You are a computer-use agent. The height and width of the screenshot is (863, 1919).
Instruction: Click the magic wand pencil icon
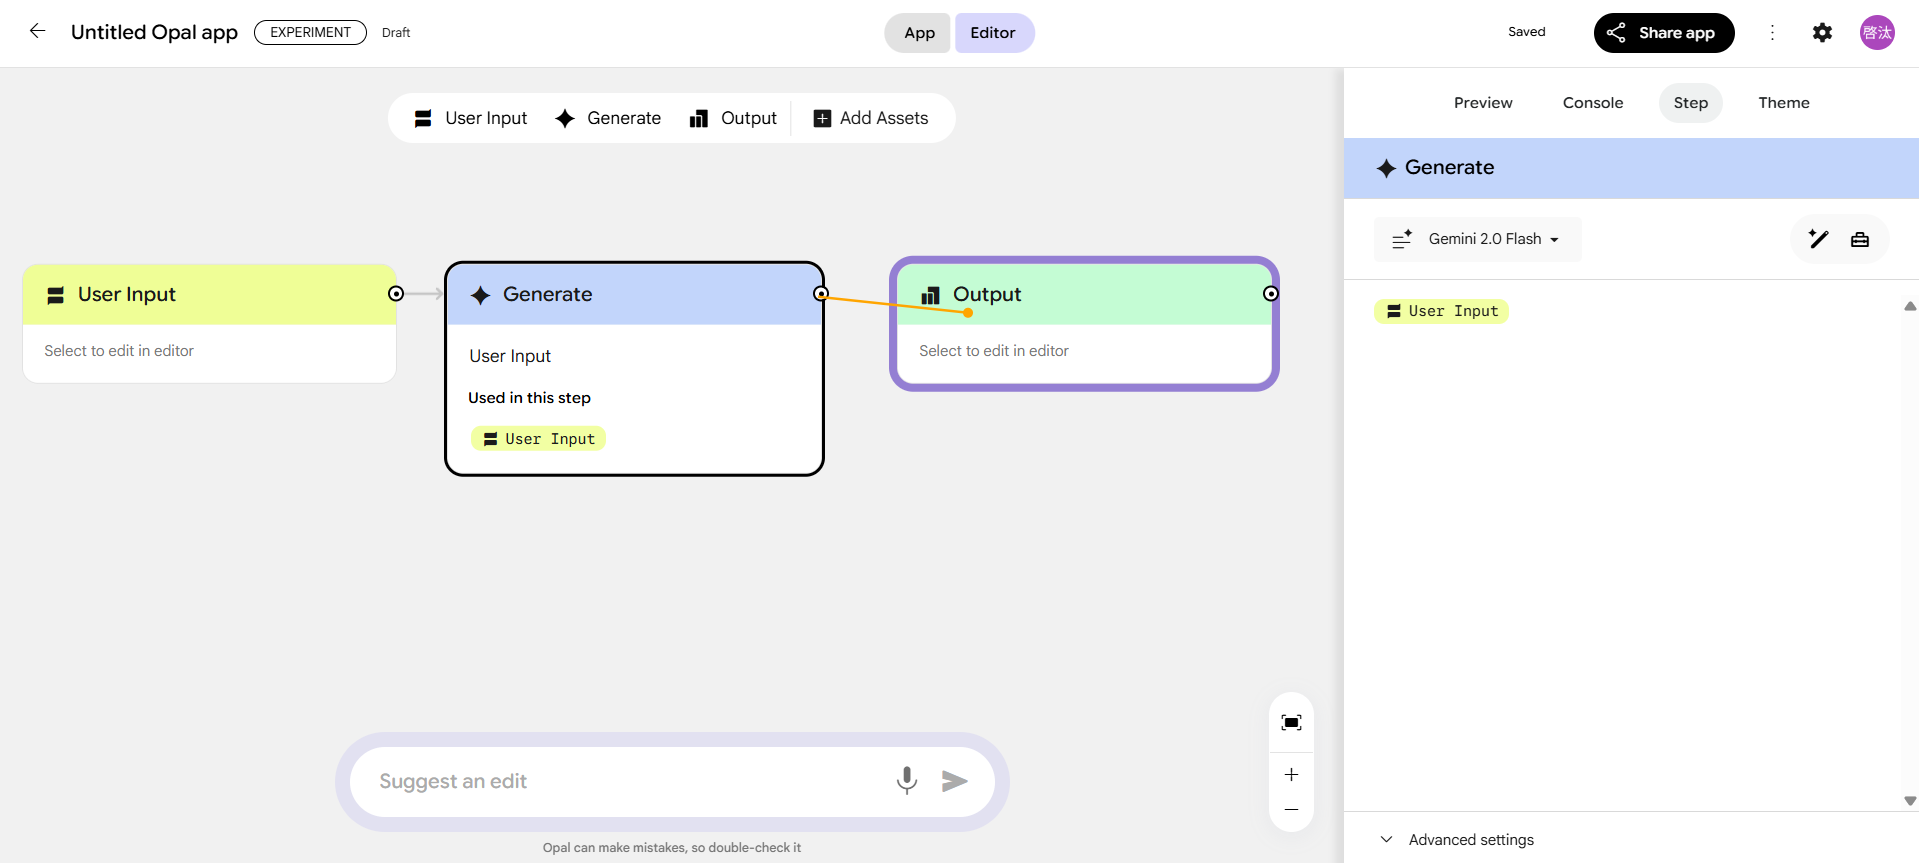[x=1818, y=239]
